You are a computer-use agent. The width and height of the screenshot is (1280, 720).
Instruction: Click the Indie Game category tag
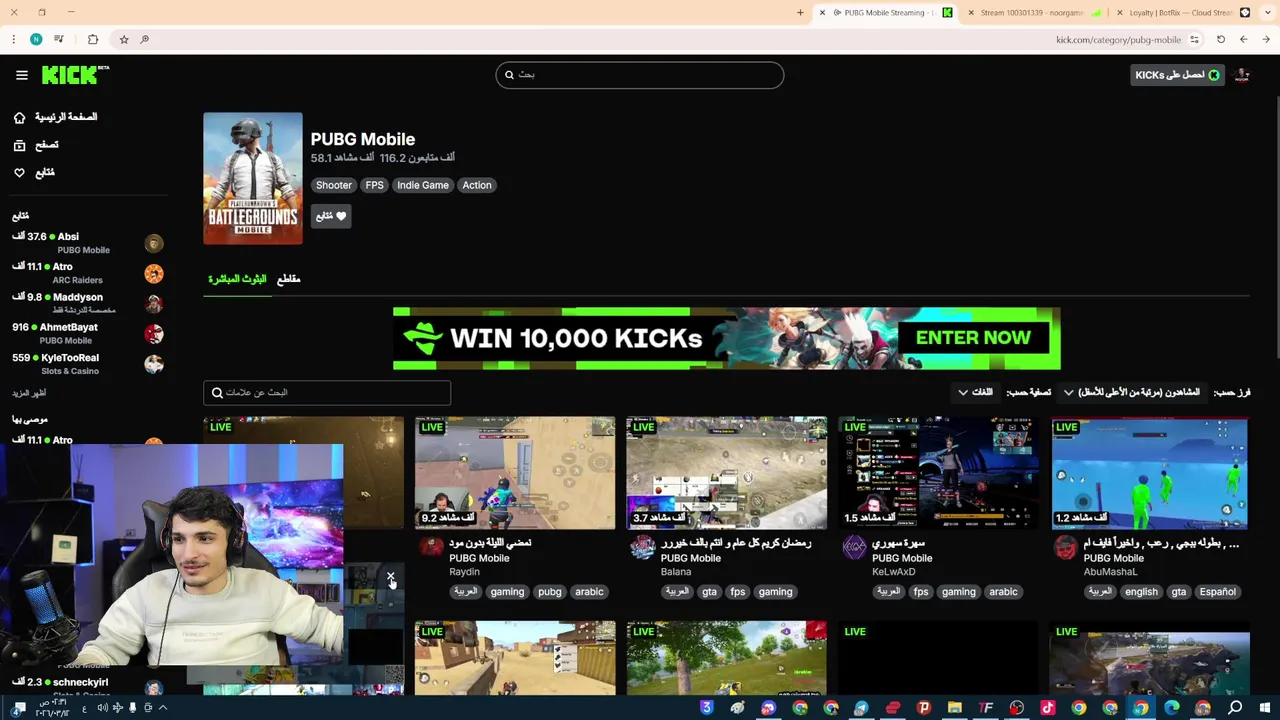click(x=423, y=185)
